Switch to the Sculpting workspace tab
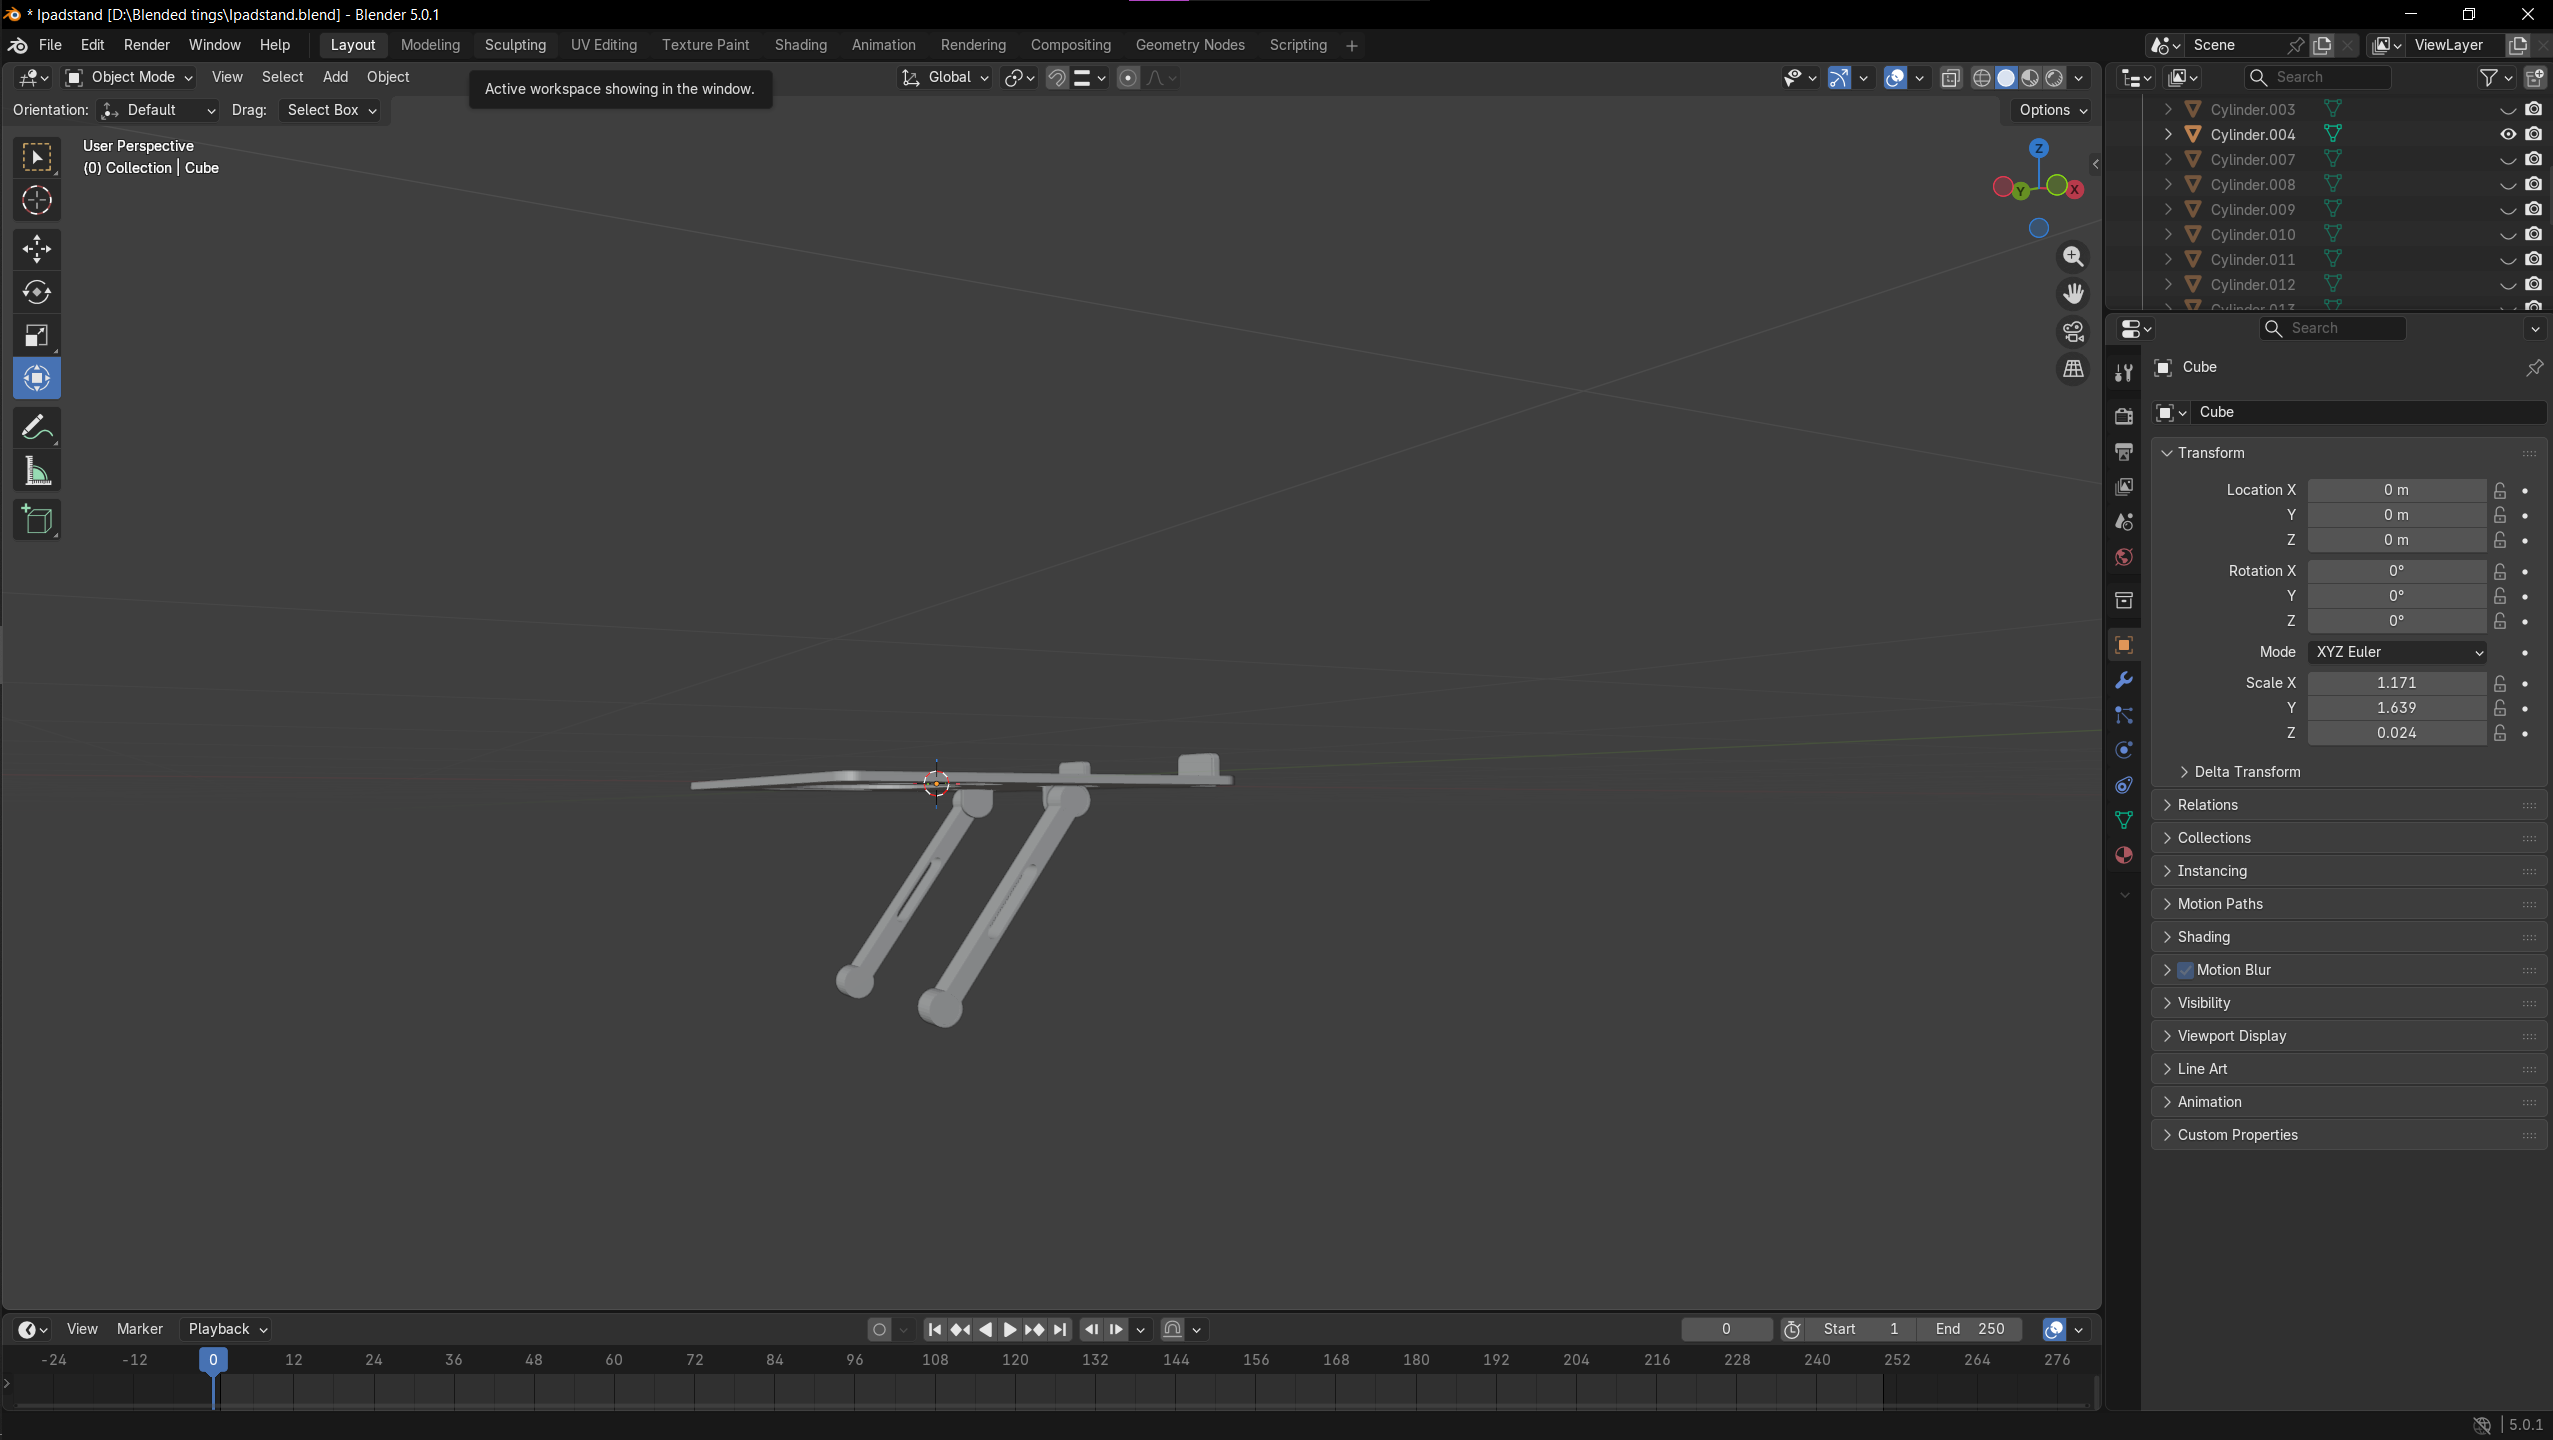2553x1440 pixels. [x=515, y=45]
